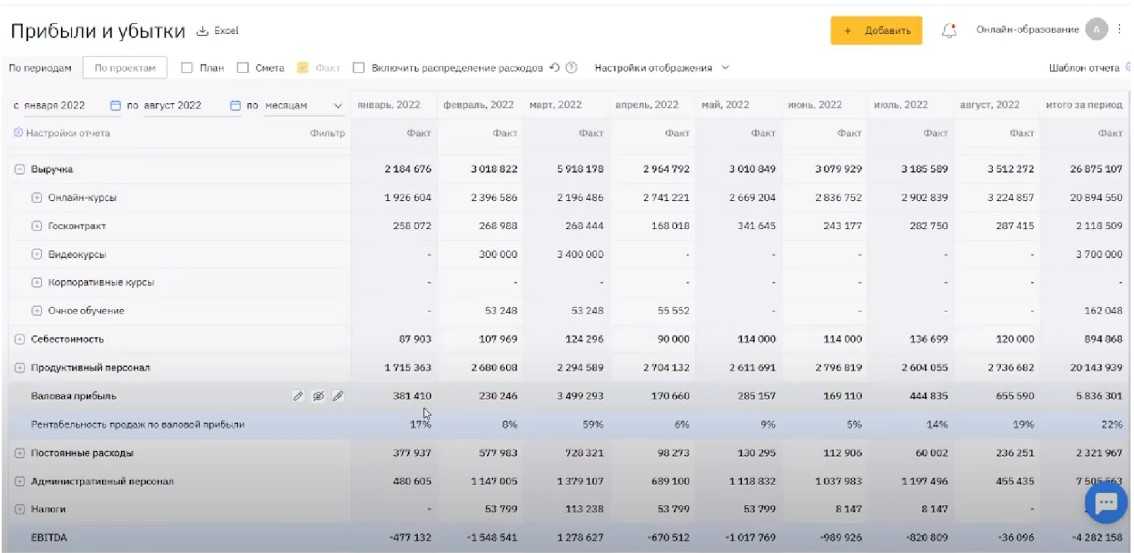Enable the План checkbox
Screen dimensions: 1134x553
tap(187, 68)
